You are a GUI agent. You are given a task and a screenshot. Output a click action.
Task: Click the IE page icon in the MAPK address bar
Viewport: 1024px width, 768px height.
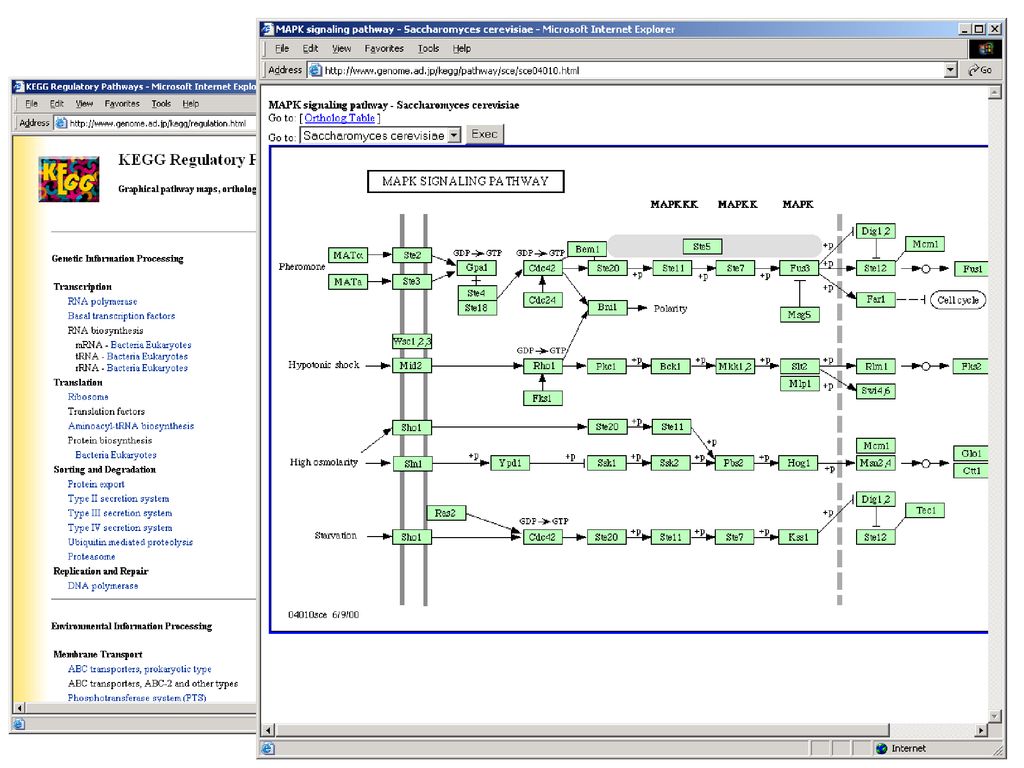[x=315, y=70]
